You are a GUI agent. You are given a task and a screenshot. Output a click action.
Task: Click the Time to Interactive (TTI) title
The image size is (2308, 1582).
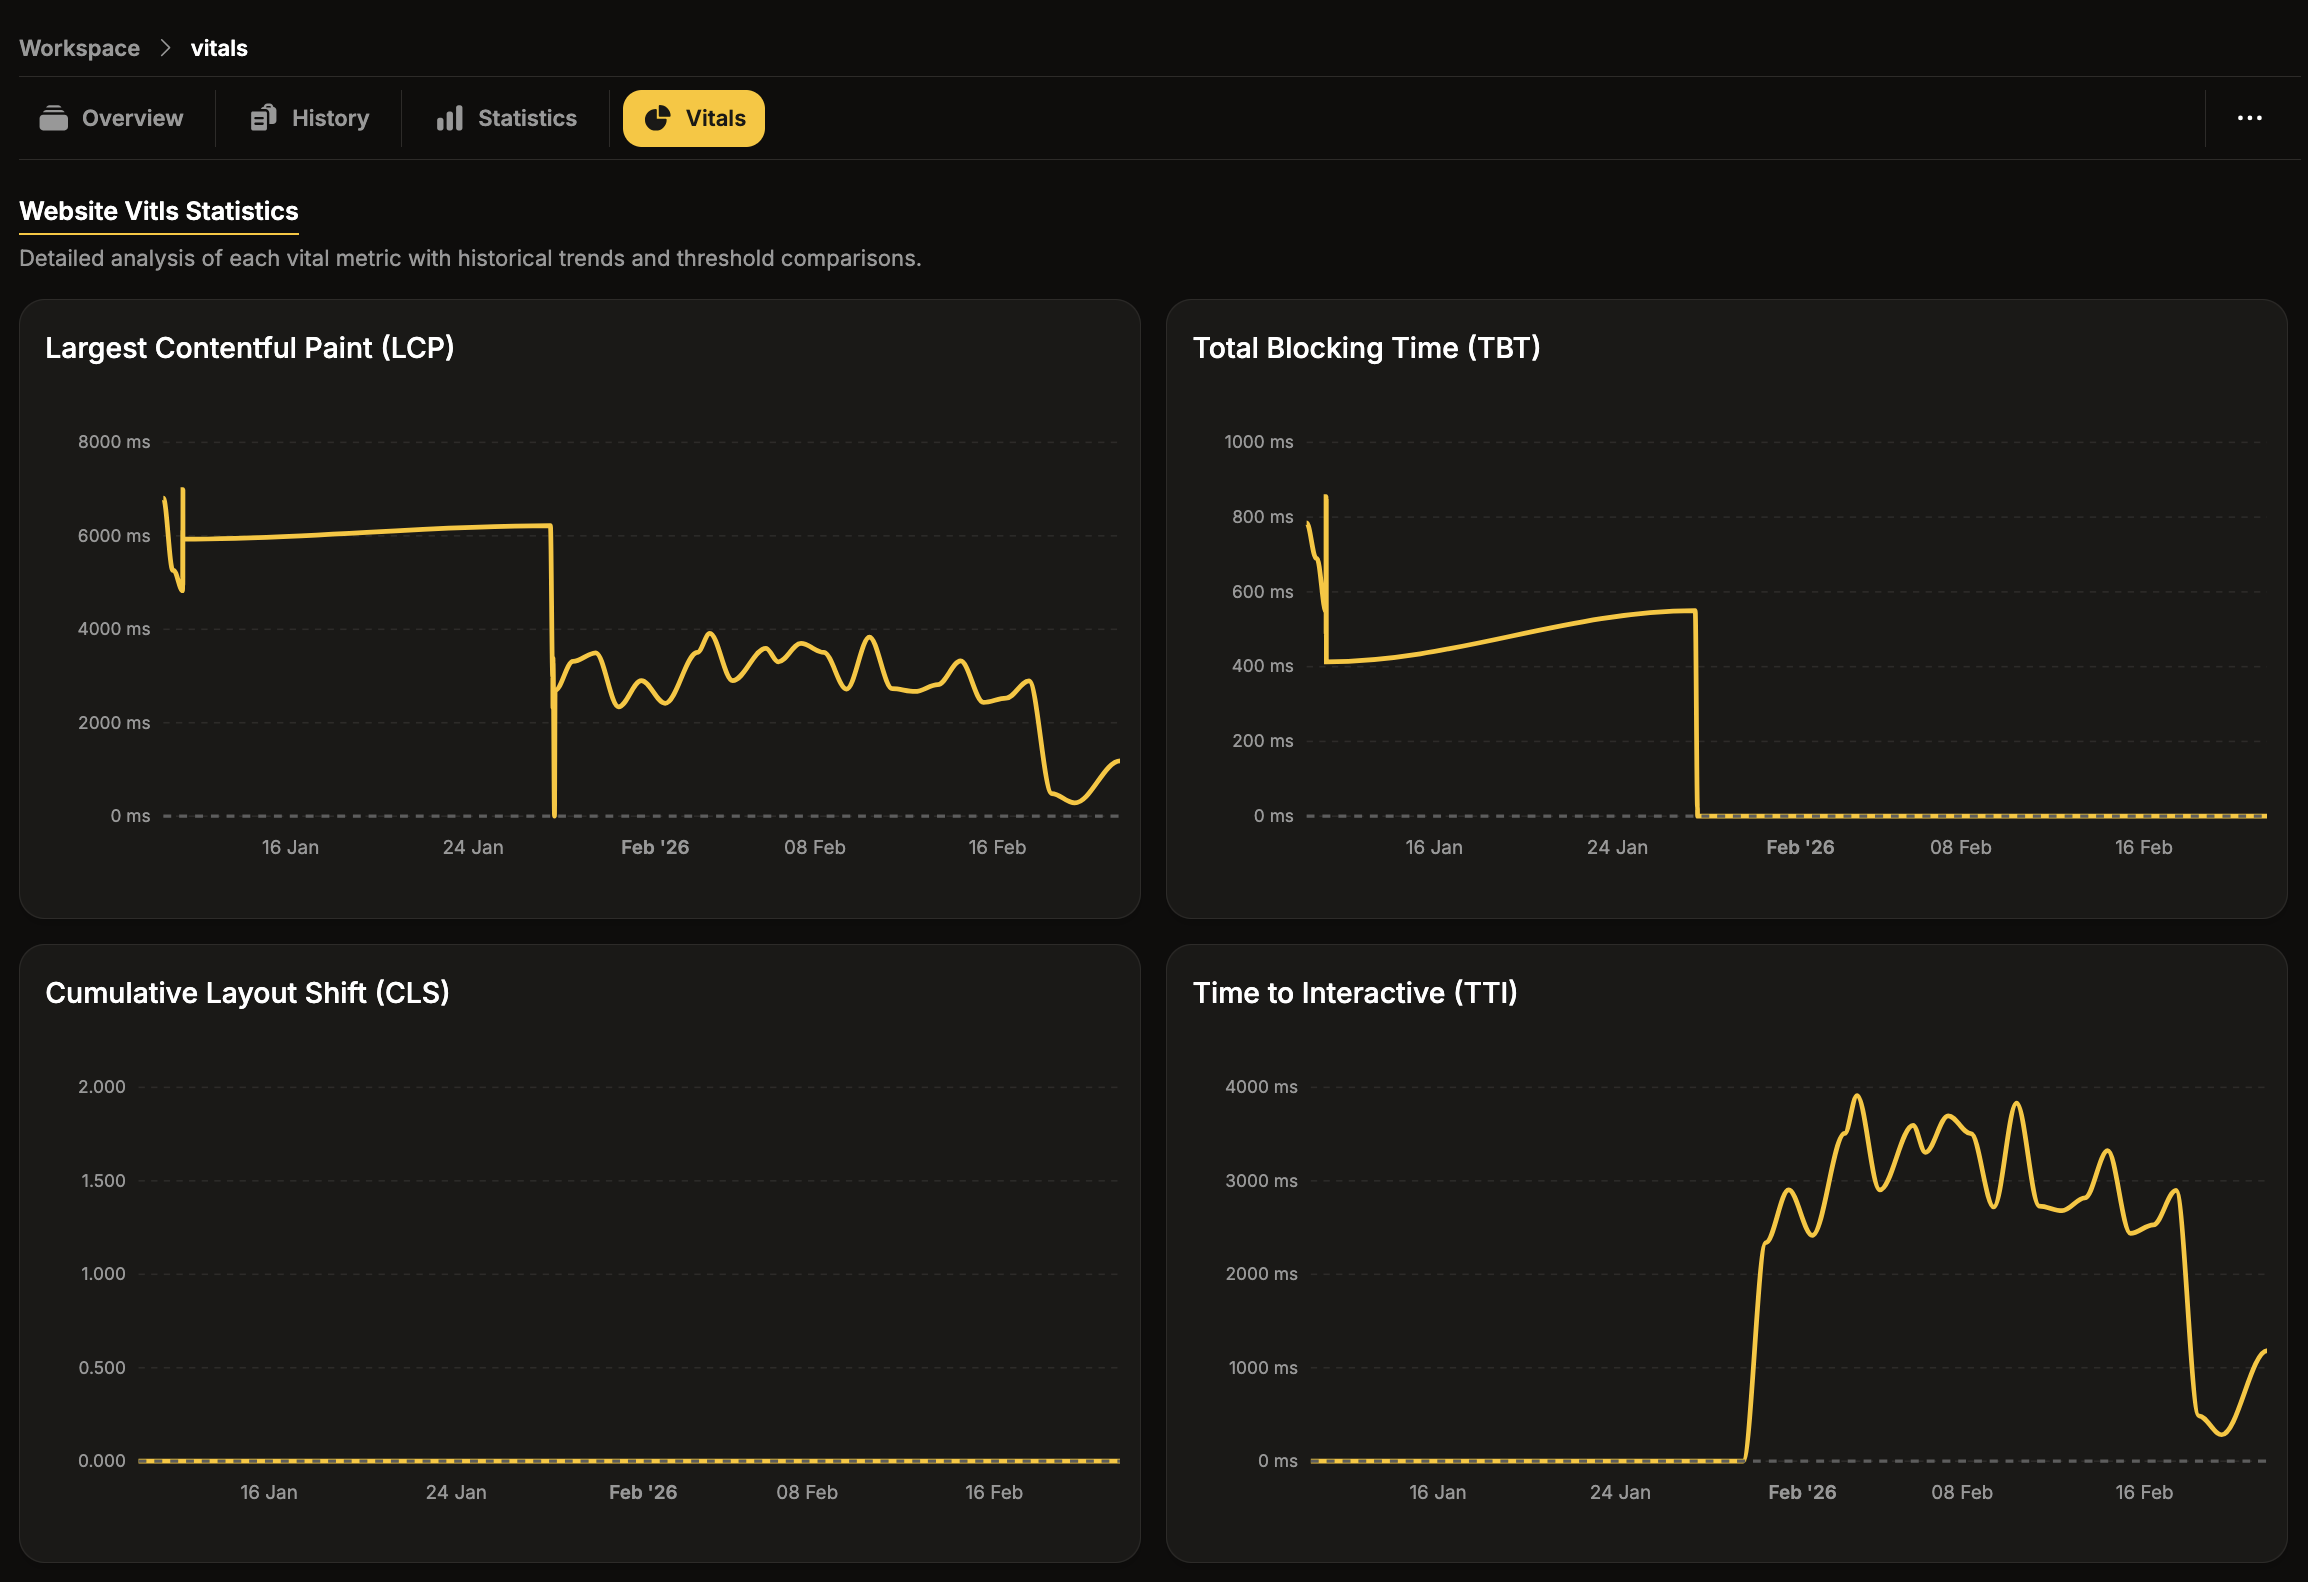click(x=1356, y=993)
